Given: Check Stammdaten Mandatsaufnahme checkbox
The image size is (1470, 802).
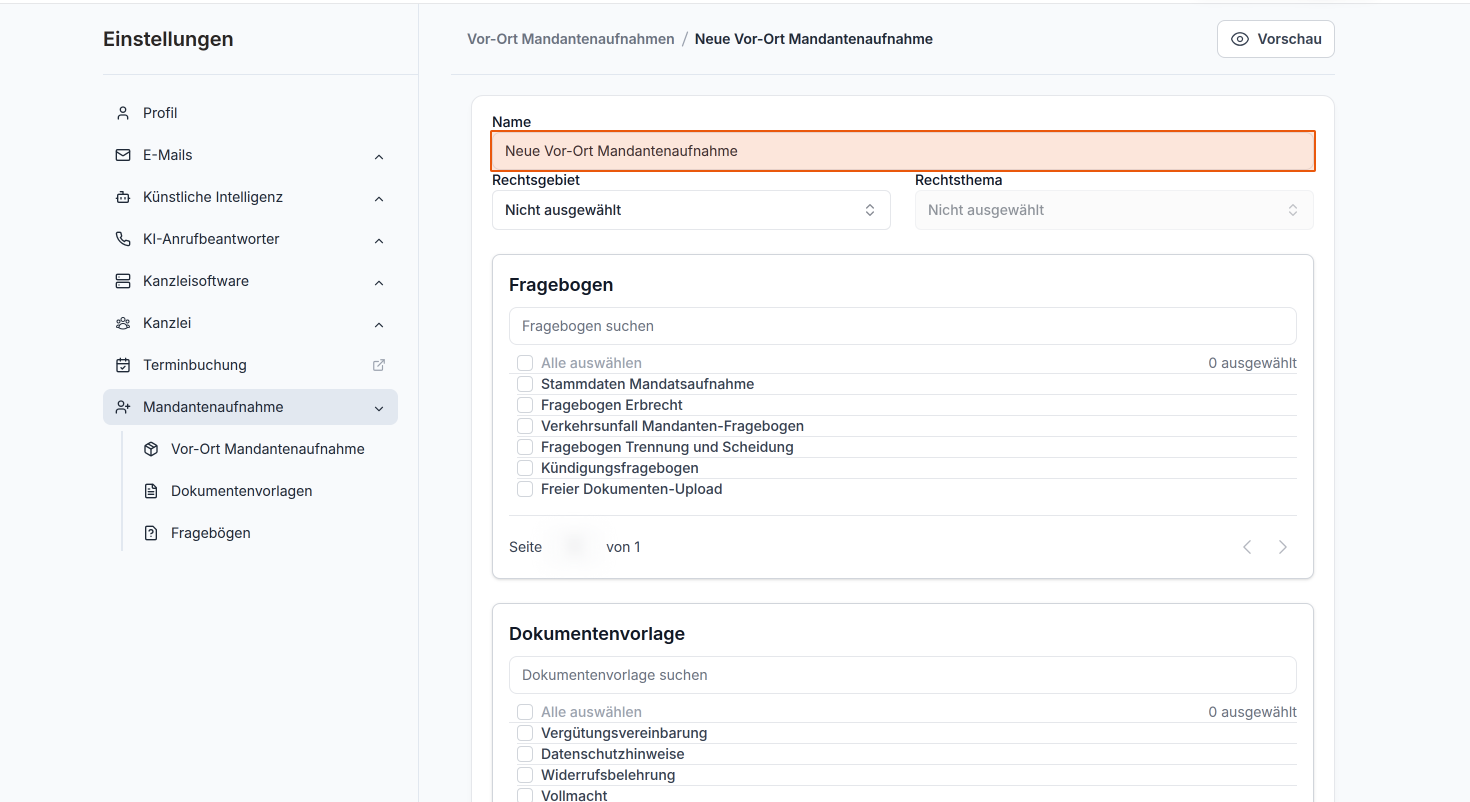Looking at the screenshot, I should point(525,384).
